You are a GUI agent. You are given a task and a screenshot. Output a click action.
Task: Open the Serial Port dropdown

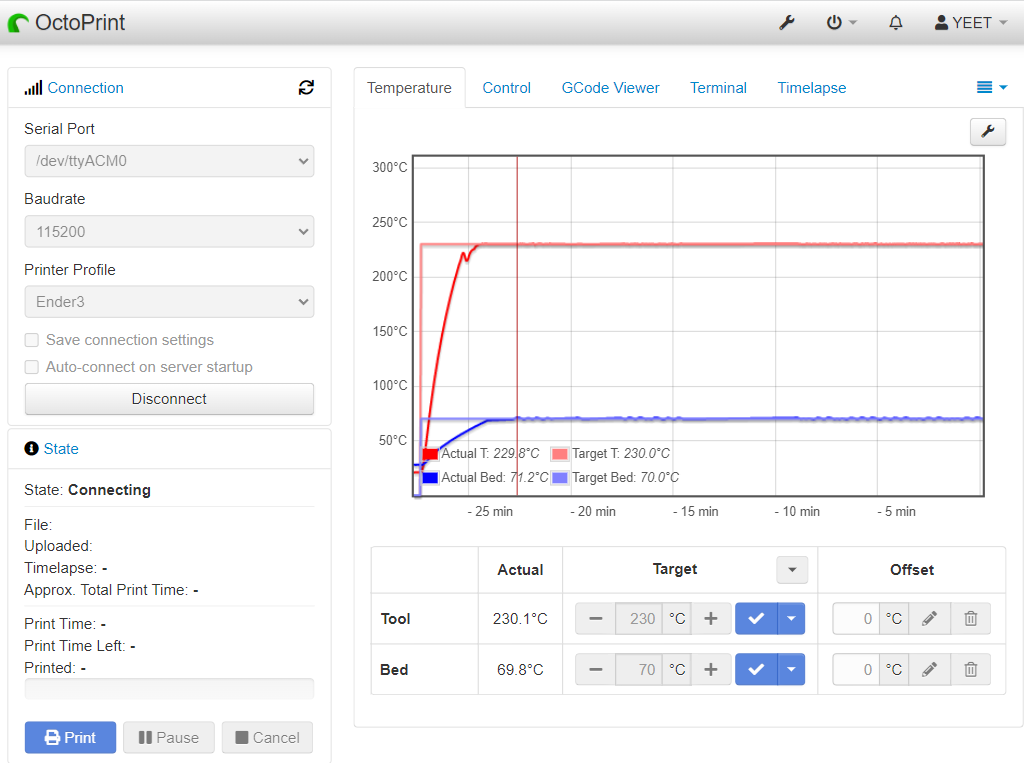pyautogui.click(x=169, y=161)
